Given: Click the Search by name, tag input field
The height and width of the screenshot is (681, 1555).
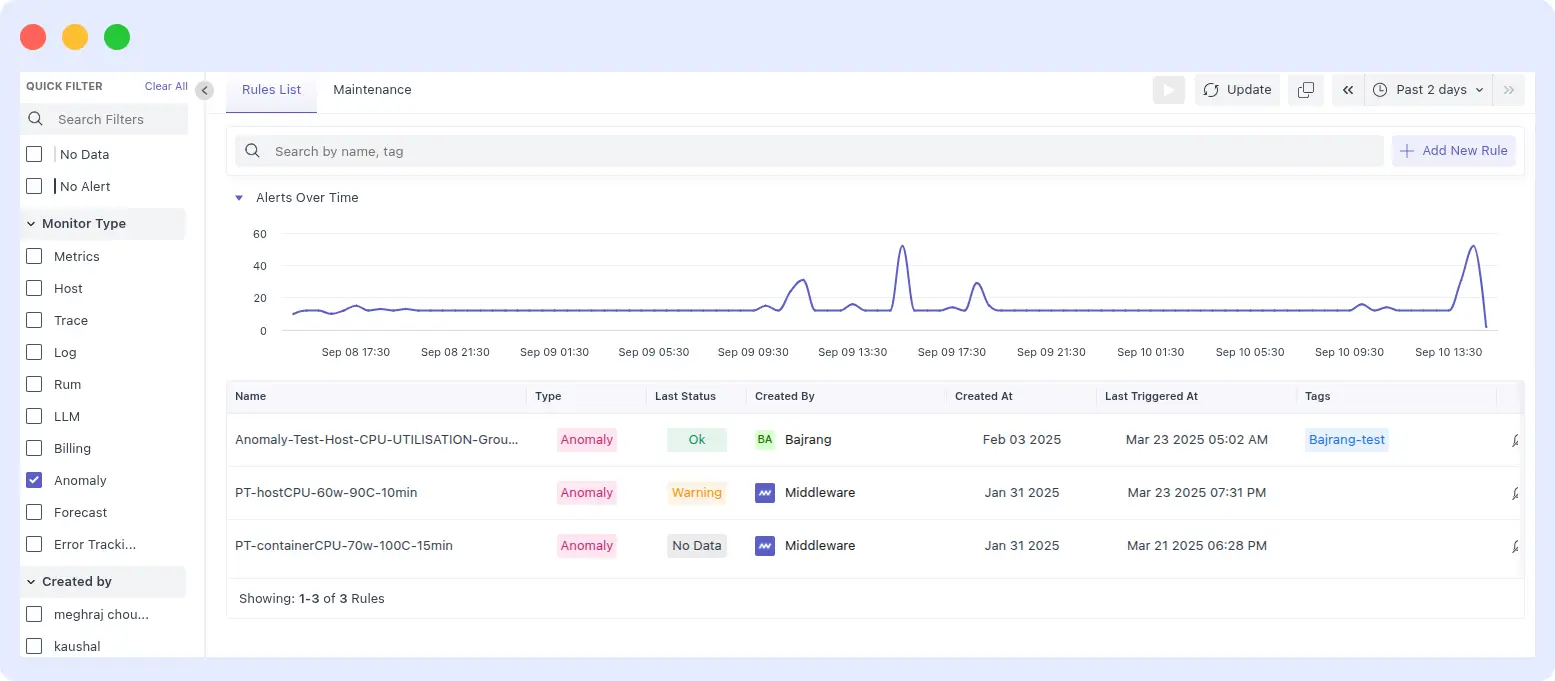Looking at the screenshot, I should [700, 150].
